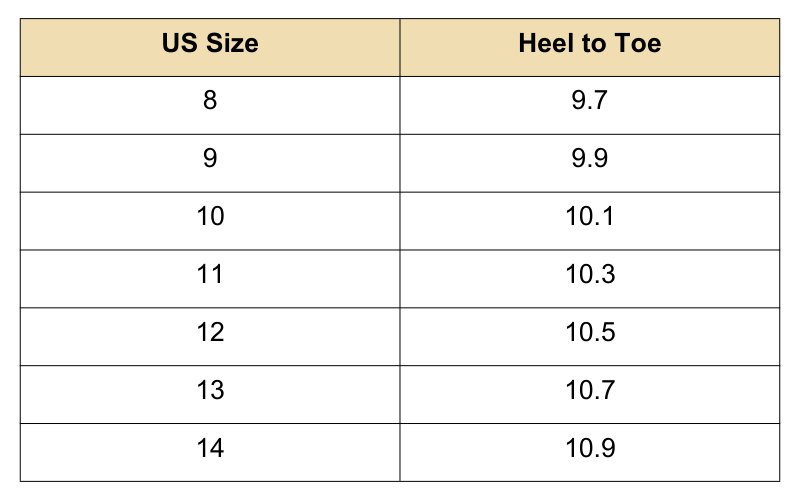Select the US Size 13 cell
800x500 pixels.
tap(210, 391)
